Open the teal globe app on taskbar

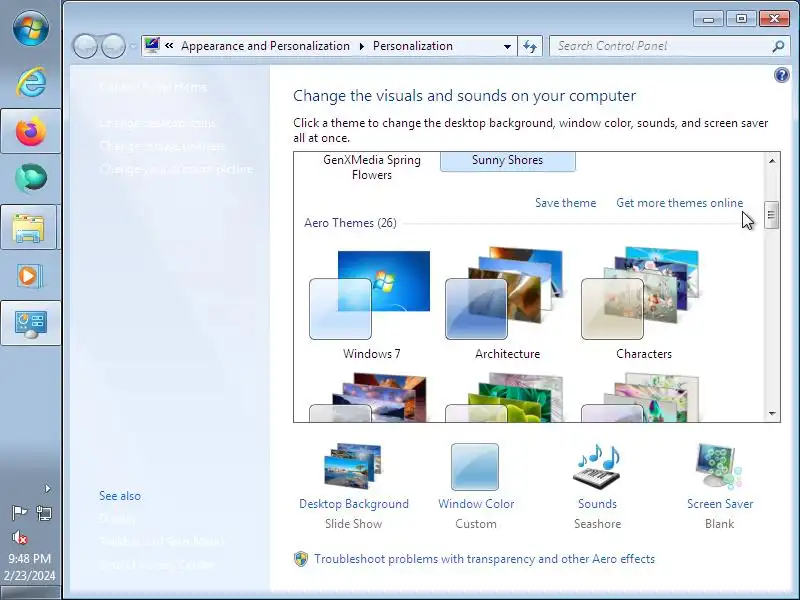31,179
